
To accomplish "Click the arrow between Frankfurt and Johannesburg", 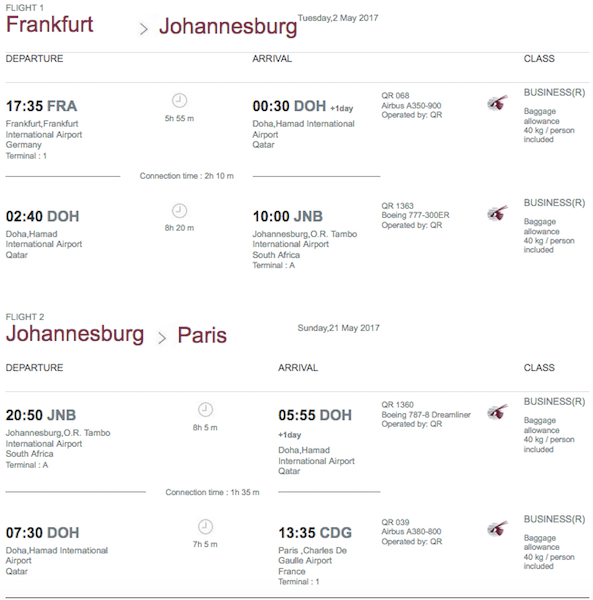I will tap(143, 29).
